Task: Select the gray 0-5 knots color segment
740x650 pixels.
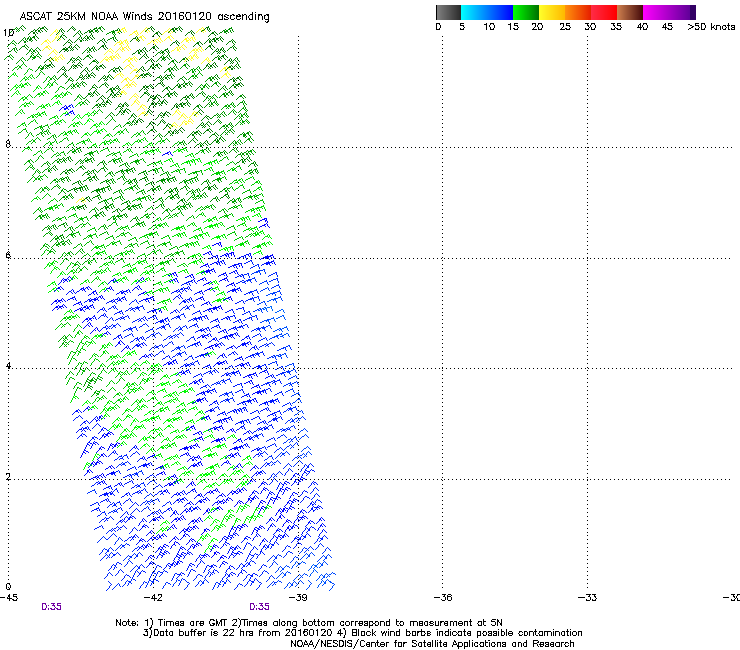Action: click(x=448, y=12)
